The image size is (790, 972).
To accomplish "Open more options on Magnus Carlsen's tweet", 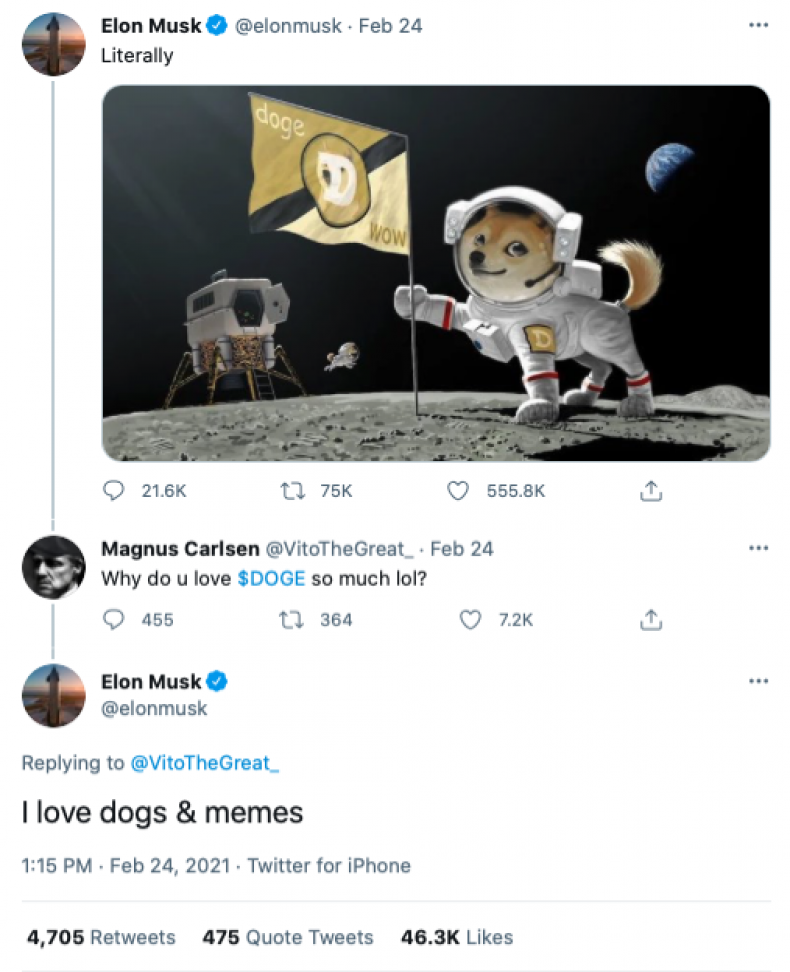I will 758,548.
